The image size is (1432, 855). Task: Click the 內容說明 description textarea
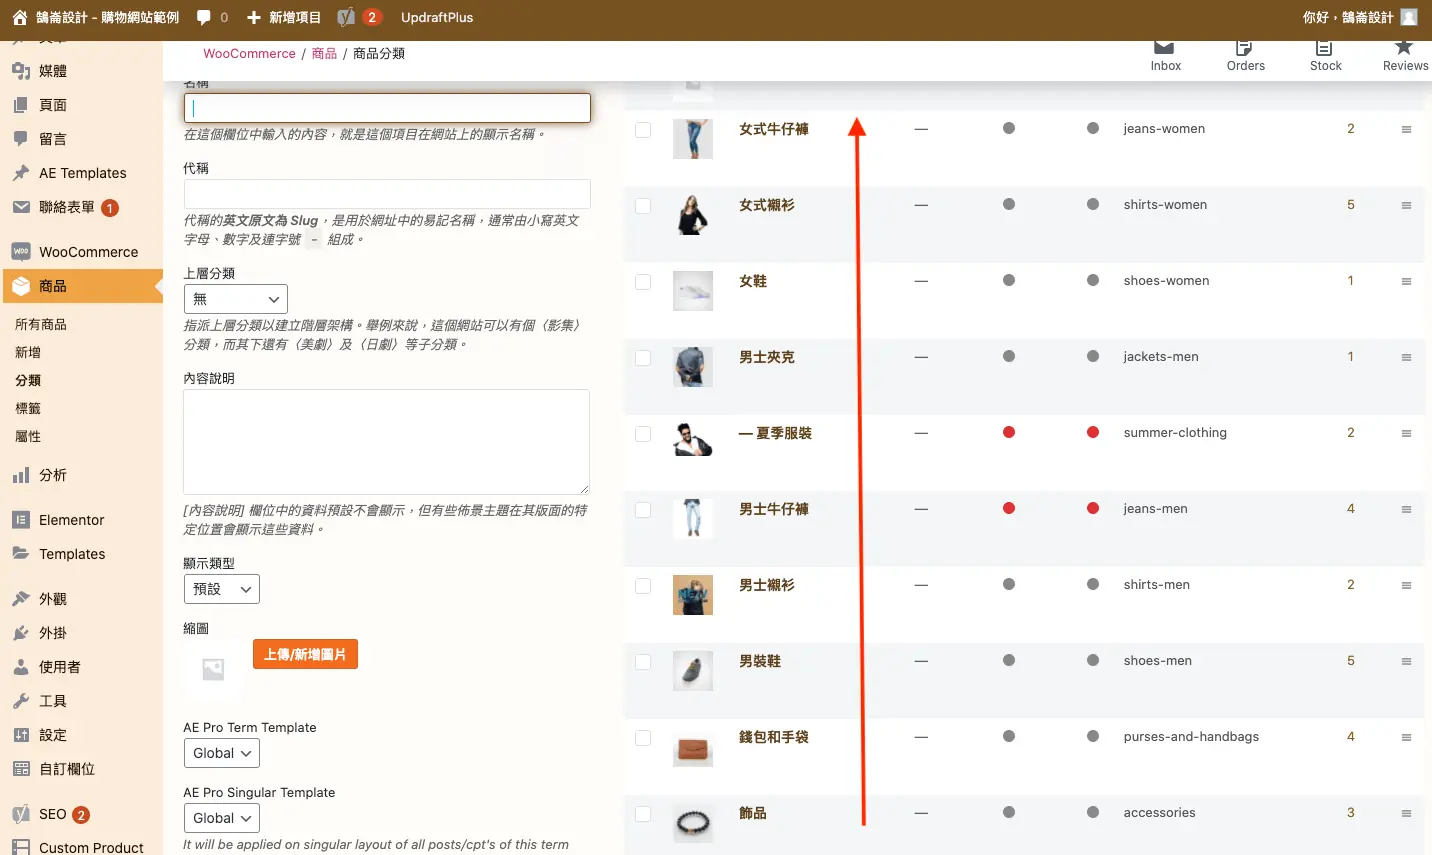click(387, 442)
